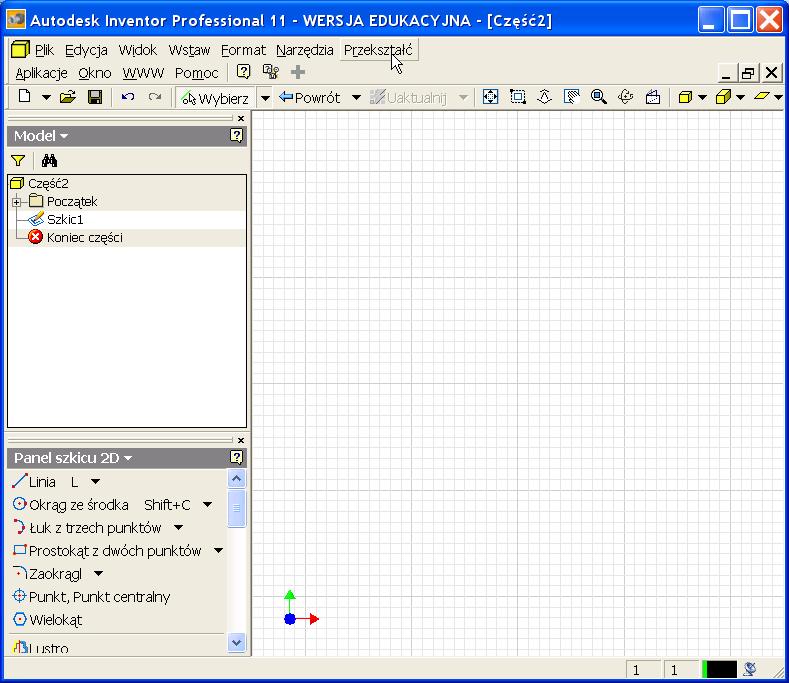Select the Część2 root node
This screenshot has width=789, height=683.
click(x=48, y=183)
